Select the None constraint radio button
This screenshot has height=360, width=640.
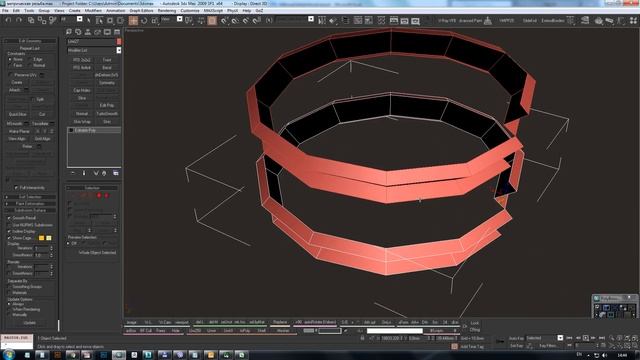[x=10, y=60]
